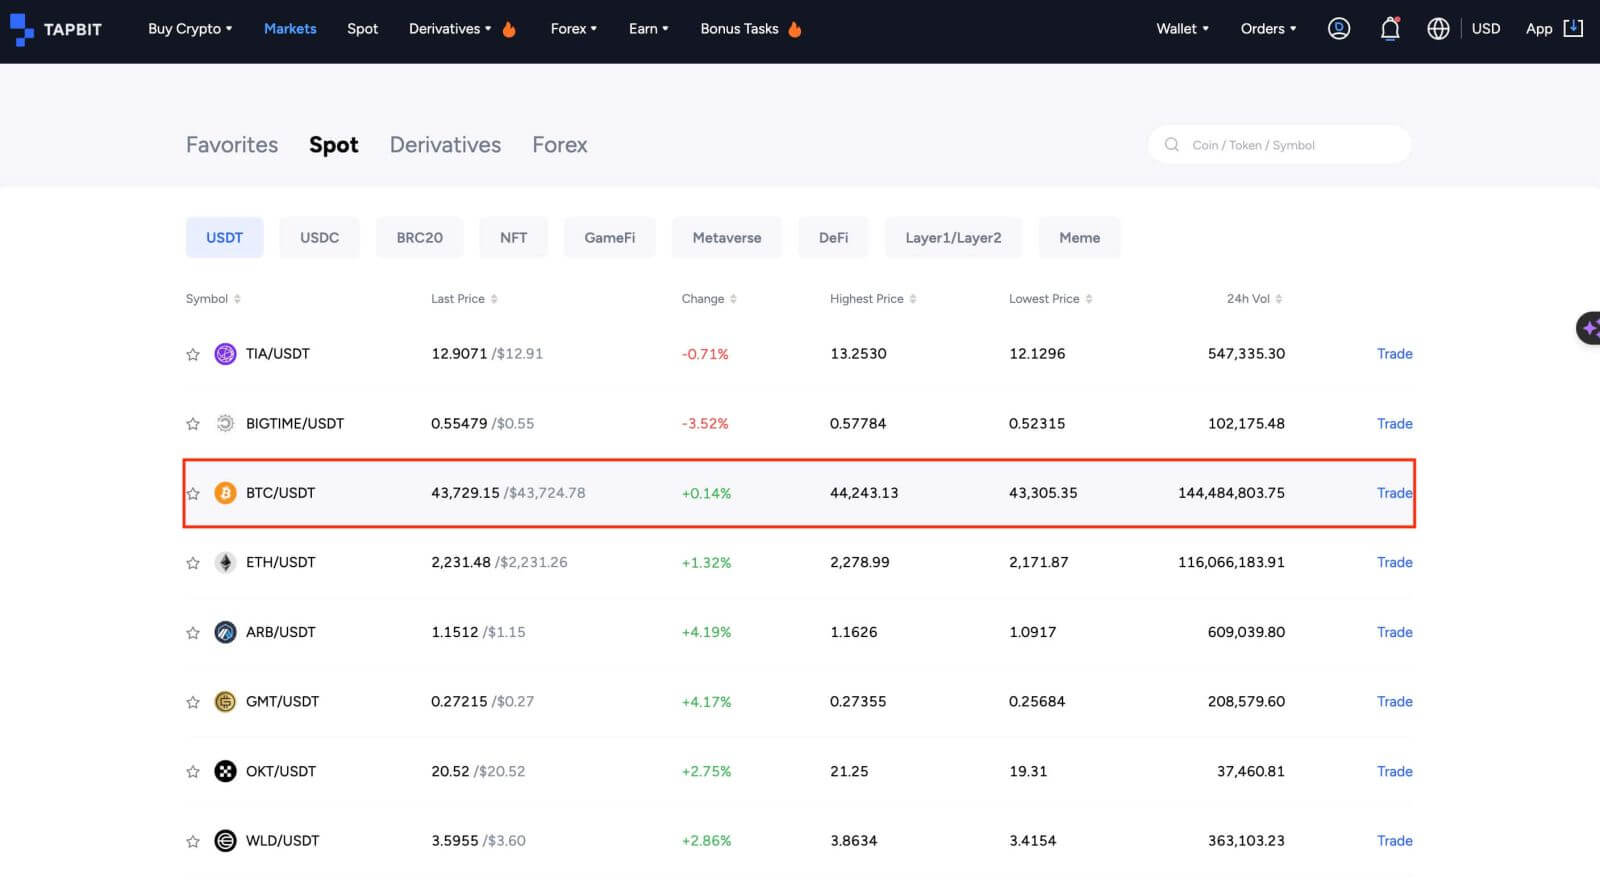Click the Ethereum coin icon
This screenshot has height=882, width=1600.
click(x=225, y=562)
